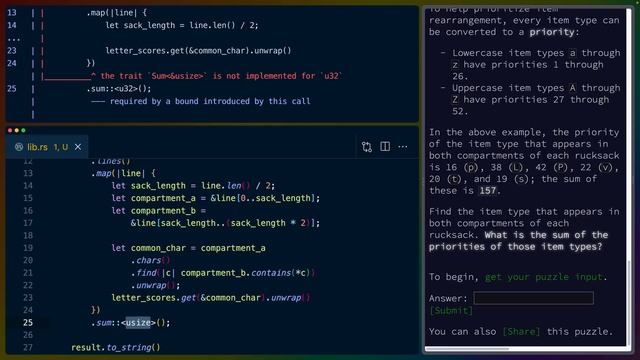Click the red trait error message in terminal
Screen dimensions: 640x360
(x=221, y=76)
